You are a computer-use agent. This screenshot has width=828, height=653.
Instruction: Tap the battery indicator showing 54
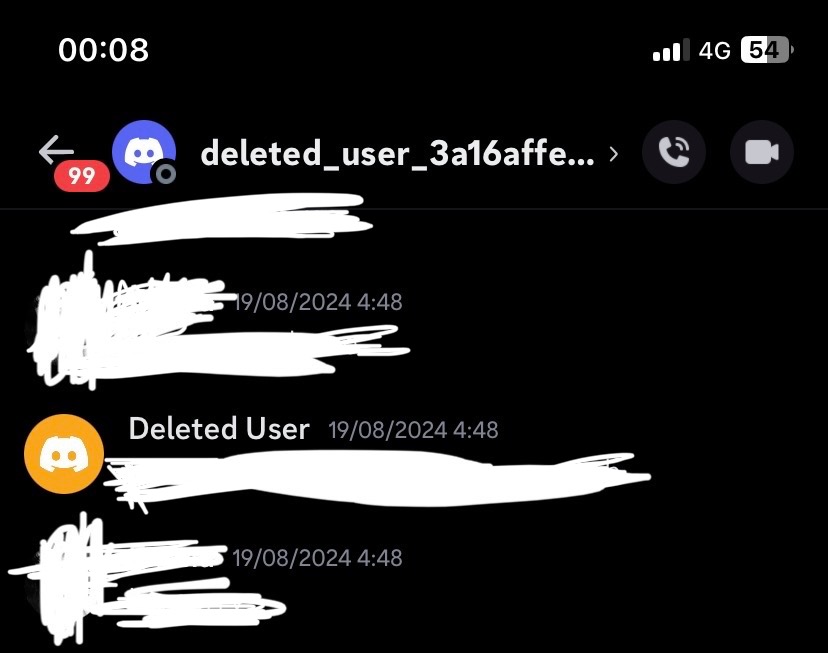[x=767, y=50]
